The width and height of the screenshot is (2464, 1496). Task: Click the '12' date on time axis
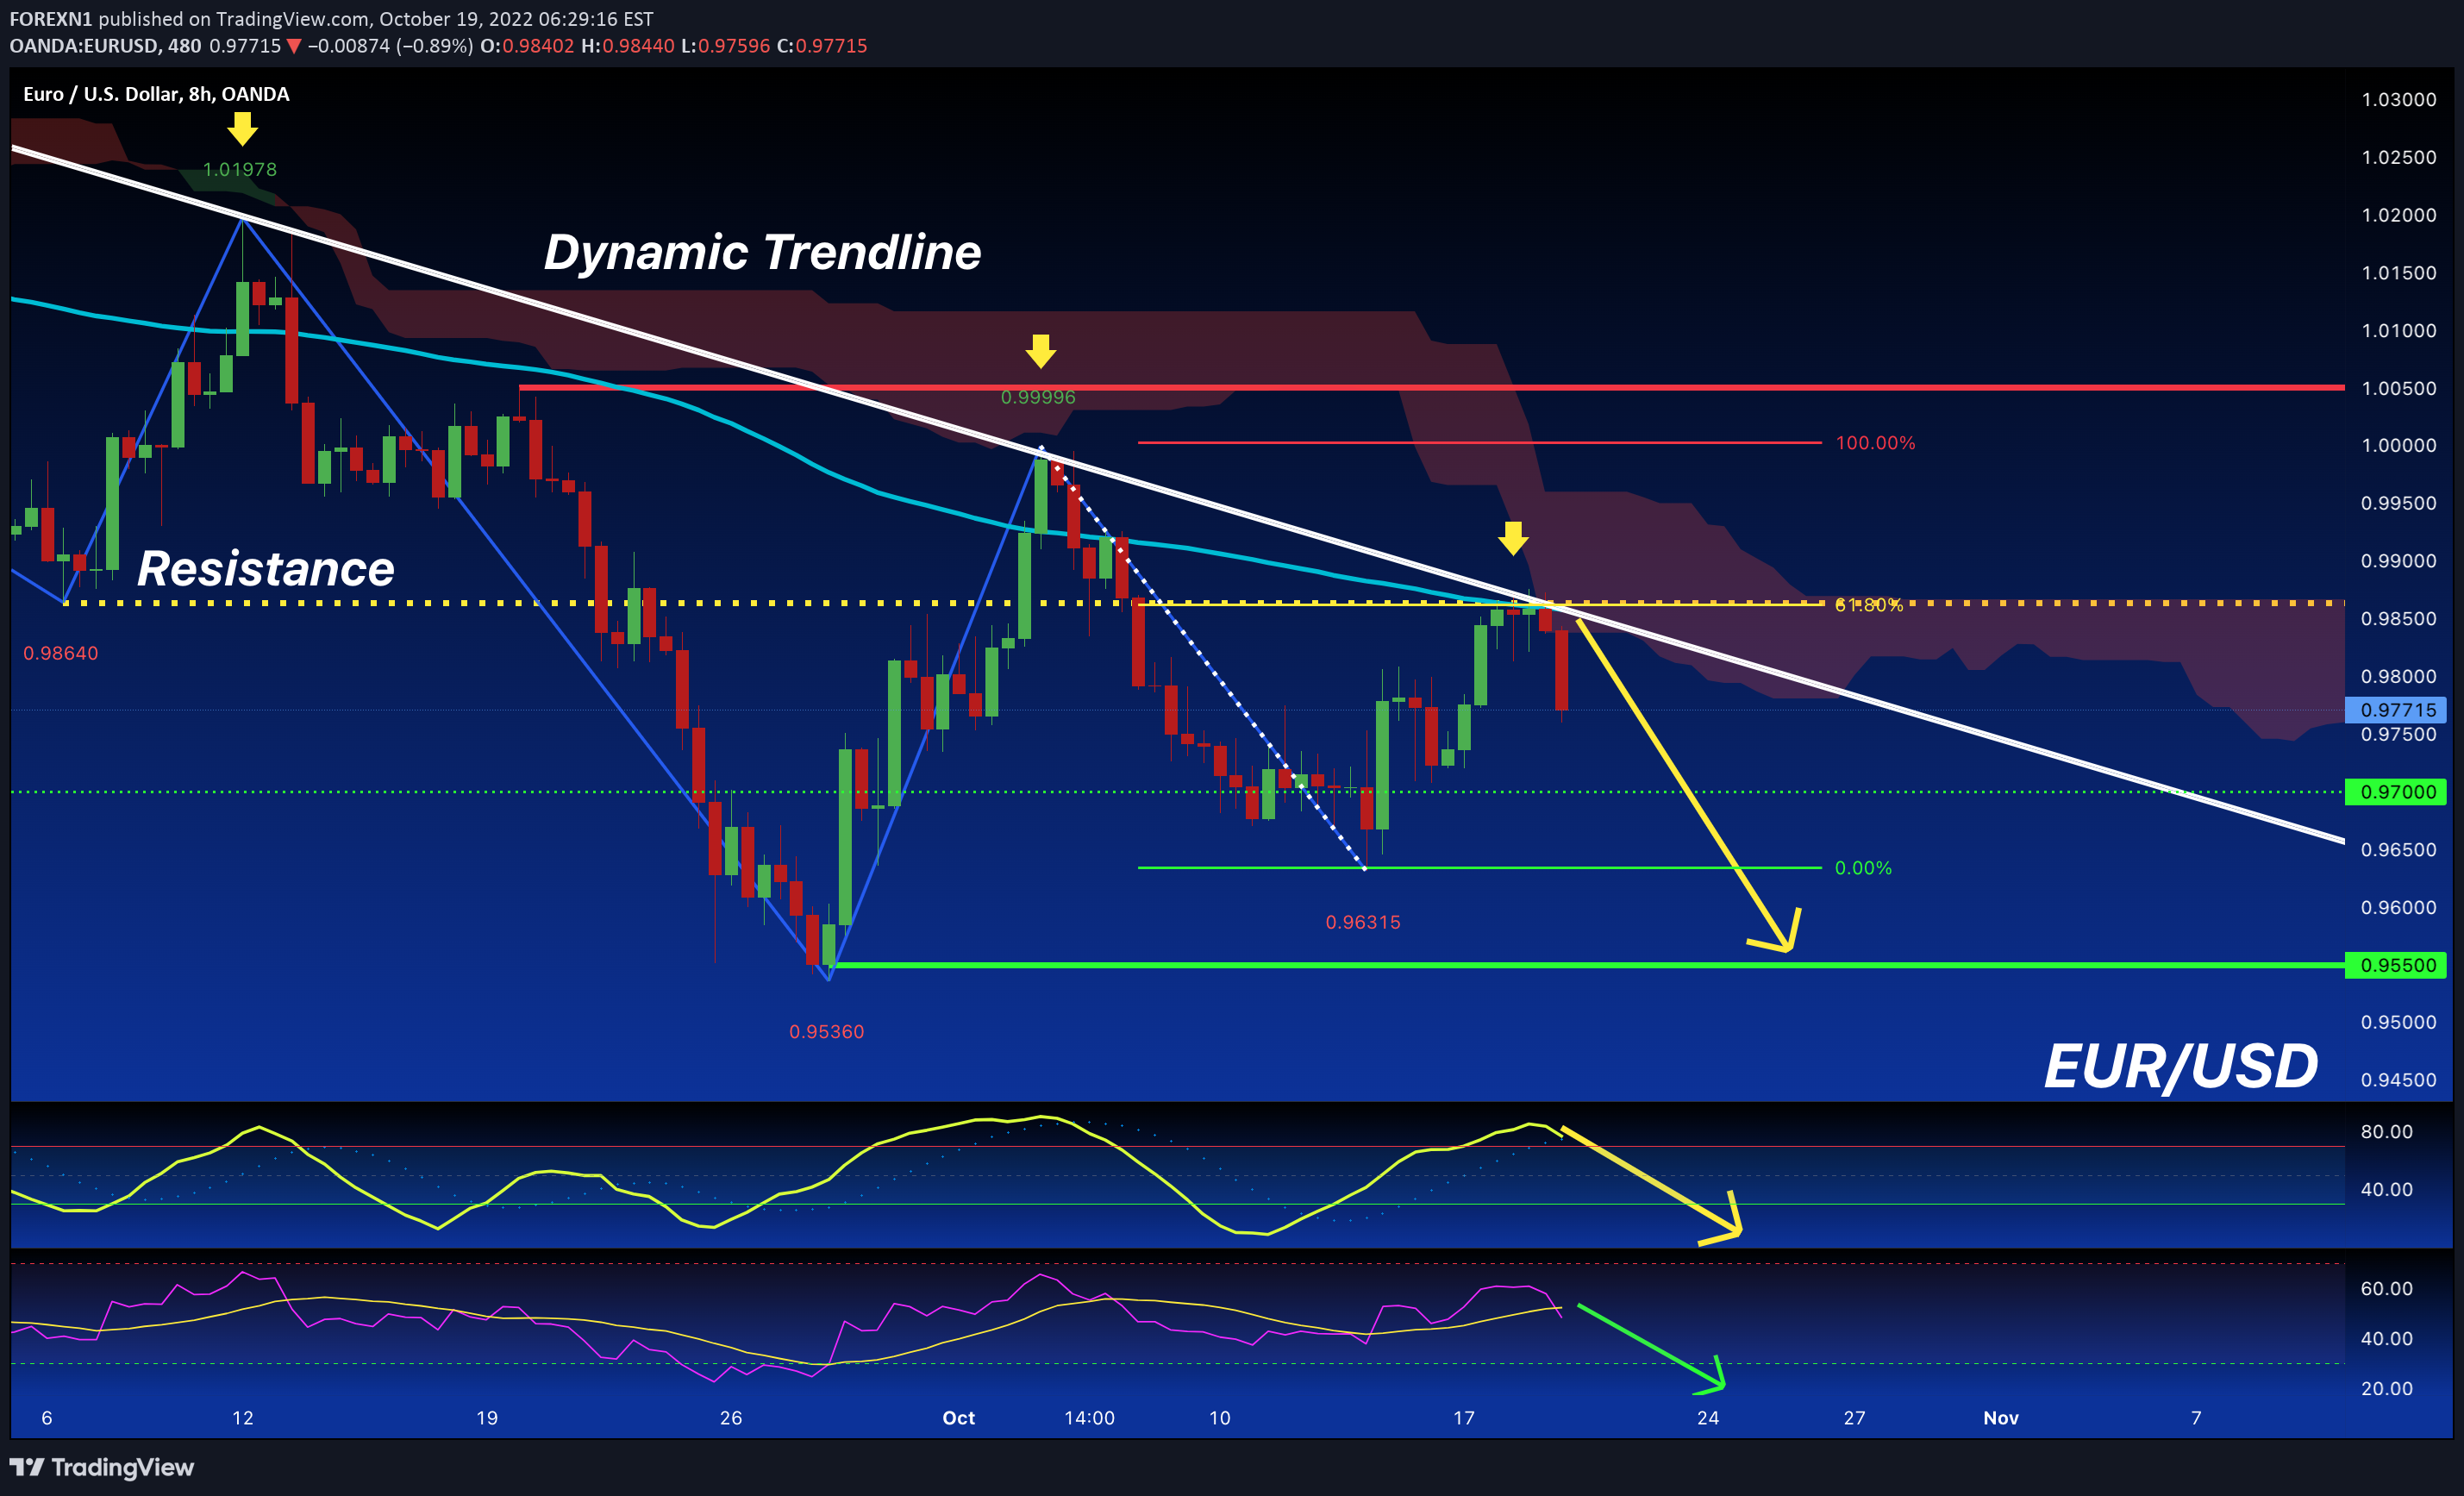click(243, 1418)
